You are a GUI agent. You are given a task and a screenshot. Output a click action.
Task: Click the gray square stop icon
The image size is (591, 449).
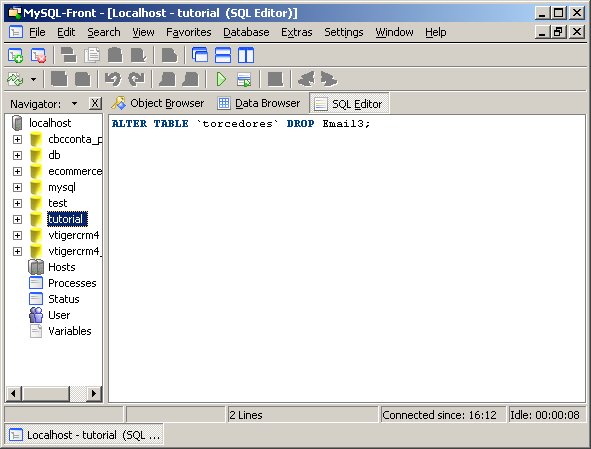click(275, 80)
